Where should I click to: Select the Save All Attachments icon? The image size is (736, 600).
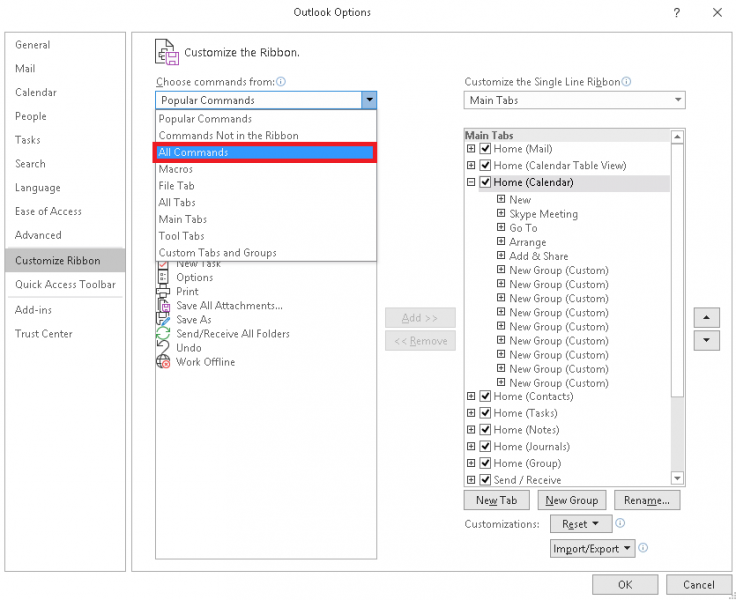(x=163, y=306)
